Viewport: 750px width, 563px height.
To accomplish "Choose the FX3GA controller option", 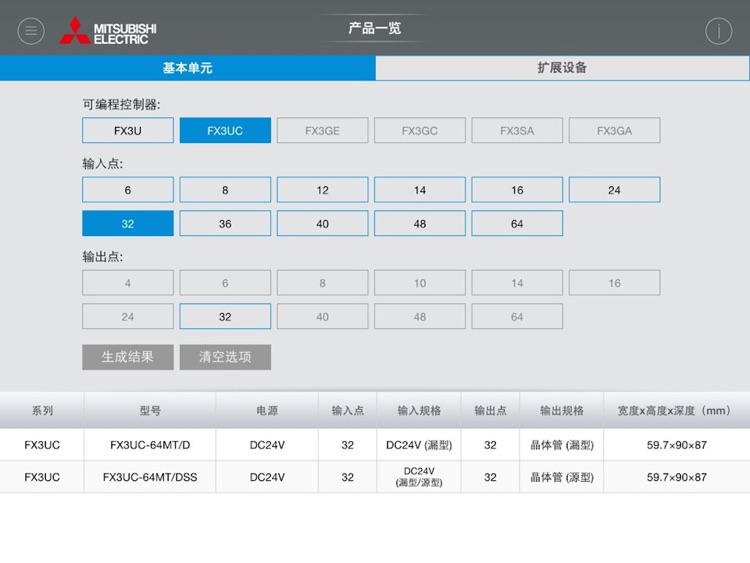I will (615, 130).
